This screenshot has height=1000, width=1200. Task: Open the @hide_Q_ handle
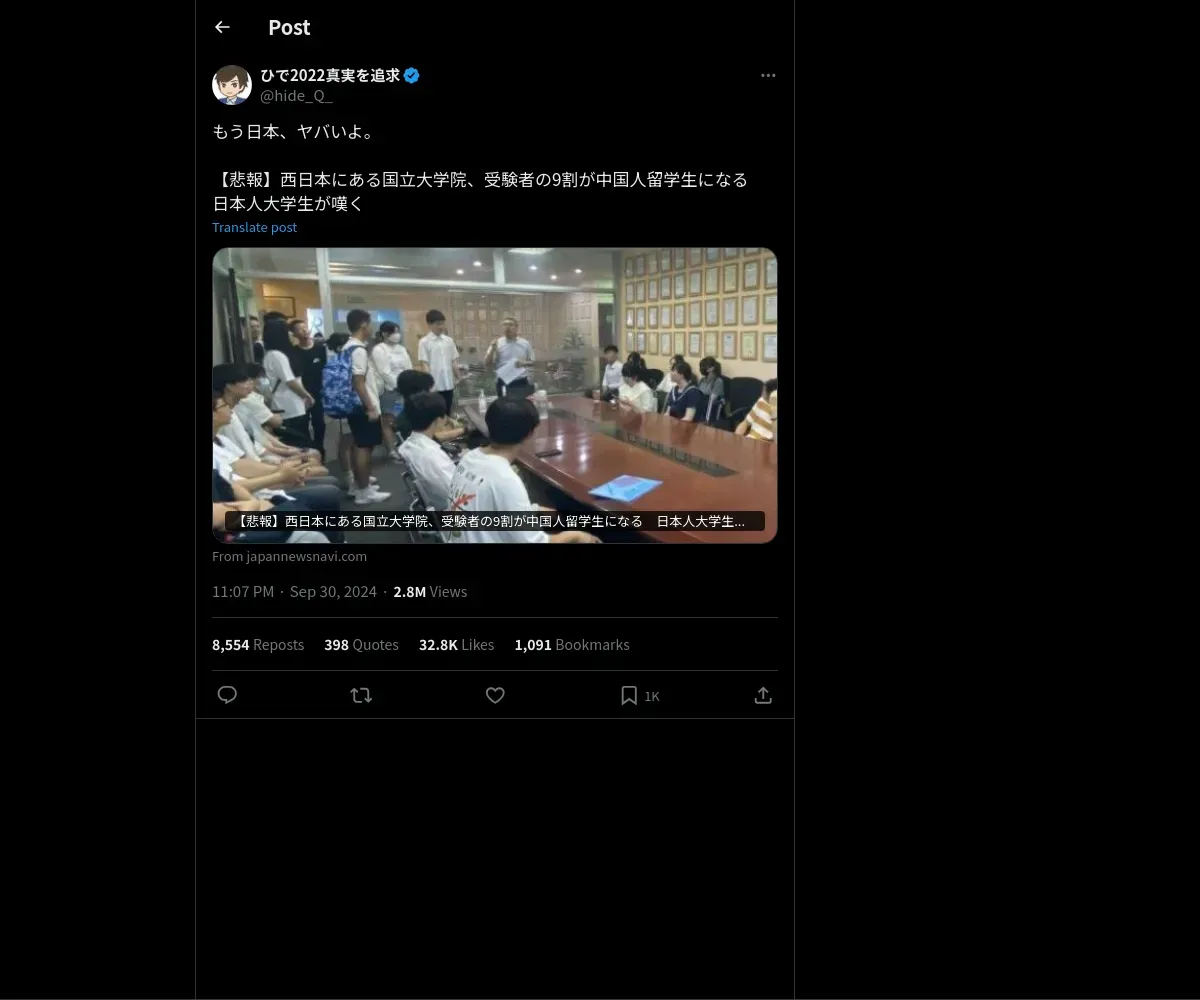click(x=296, y=96)
